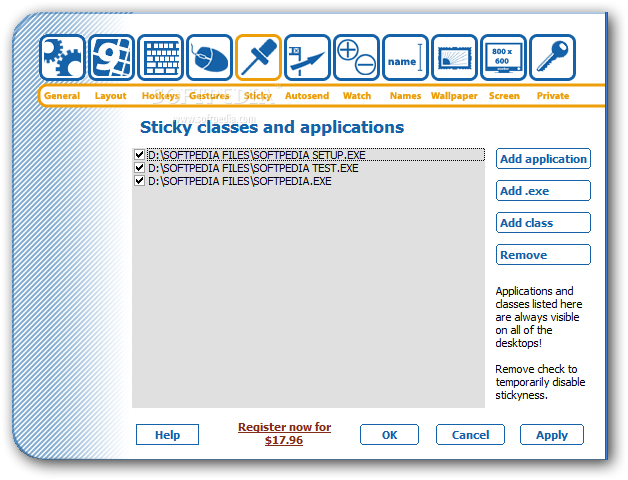The height and width of the screenshot is (480, 628).
Task: Switch to the Autosend tab label
Action: (307, 96)
